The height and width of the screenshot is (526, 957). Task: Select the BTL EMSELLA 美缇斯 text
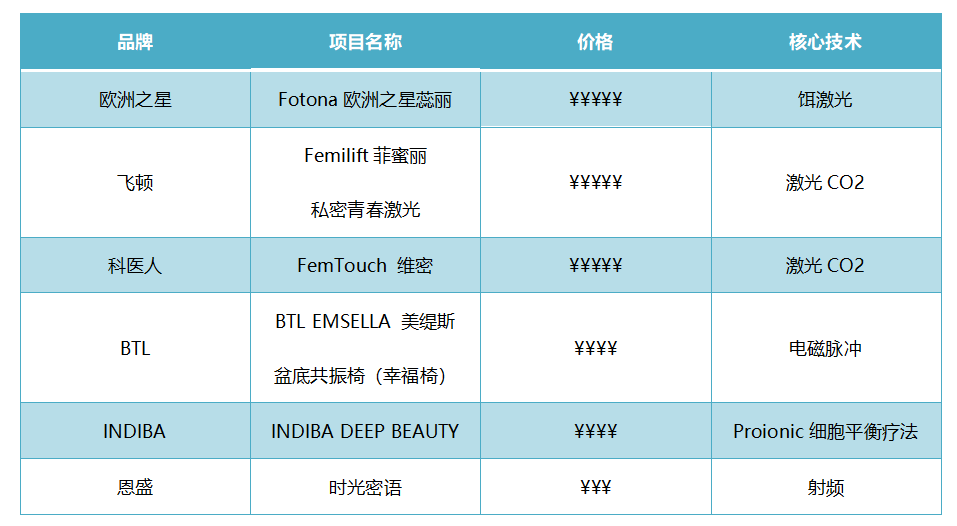(x=366, y=321)
